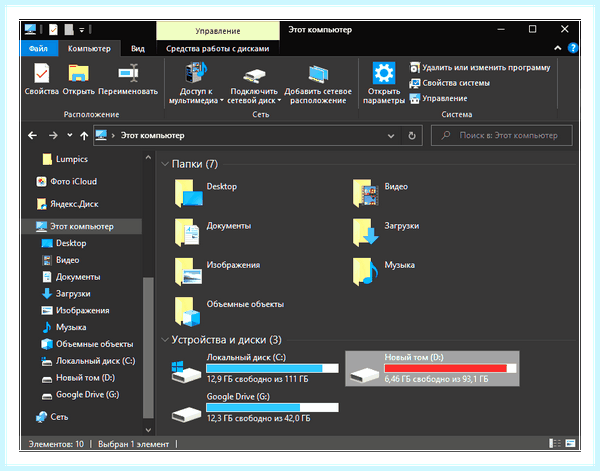This screenshot has width=600, height=471.
Task: Select Локальный диск (C:) in sidebar
Action: 88,361
